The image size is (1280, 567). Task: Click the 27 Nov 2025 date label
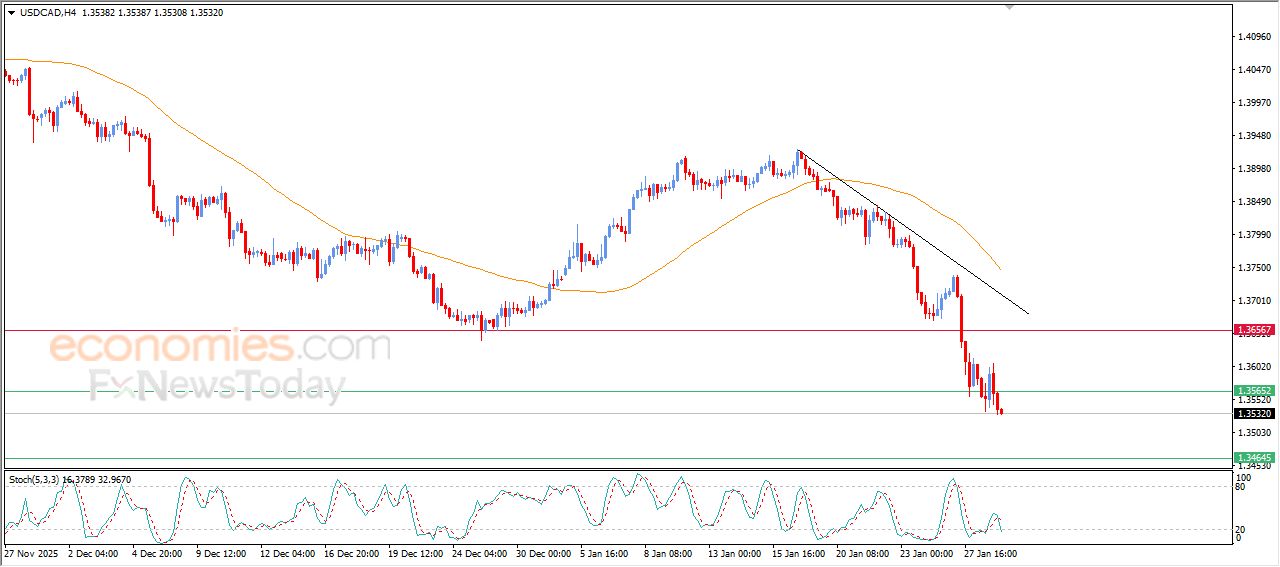pos(31,553)
